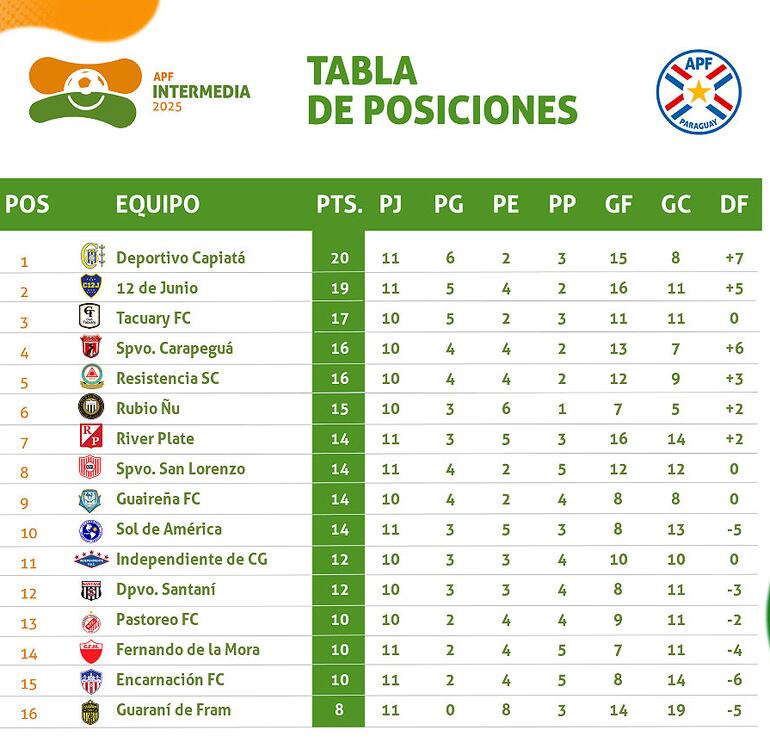Click the Deportivo Capiatá club crest
Viewport: 770px width, 755px height.
[92, 257]
